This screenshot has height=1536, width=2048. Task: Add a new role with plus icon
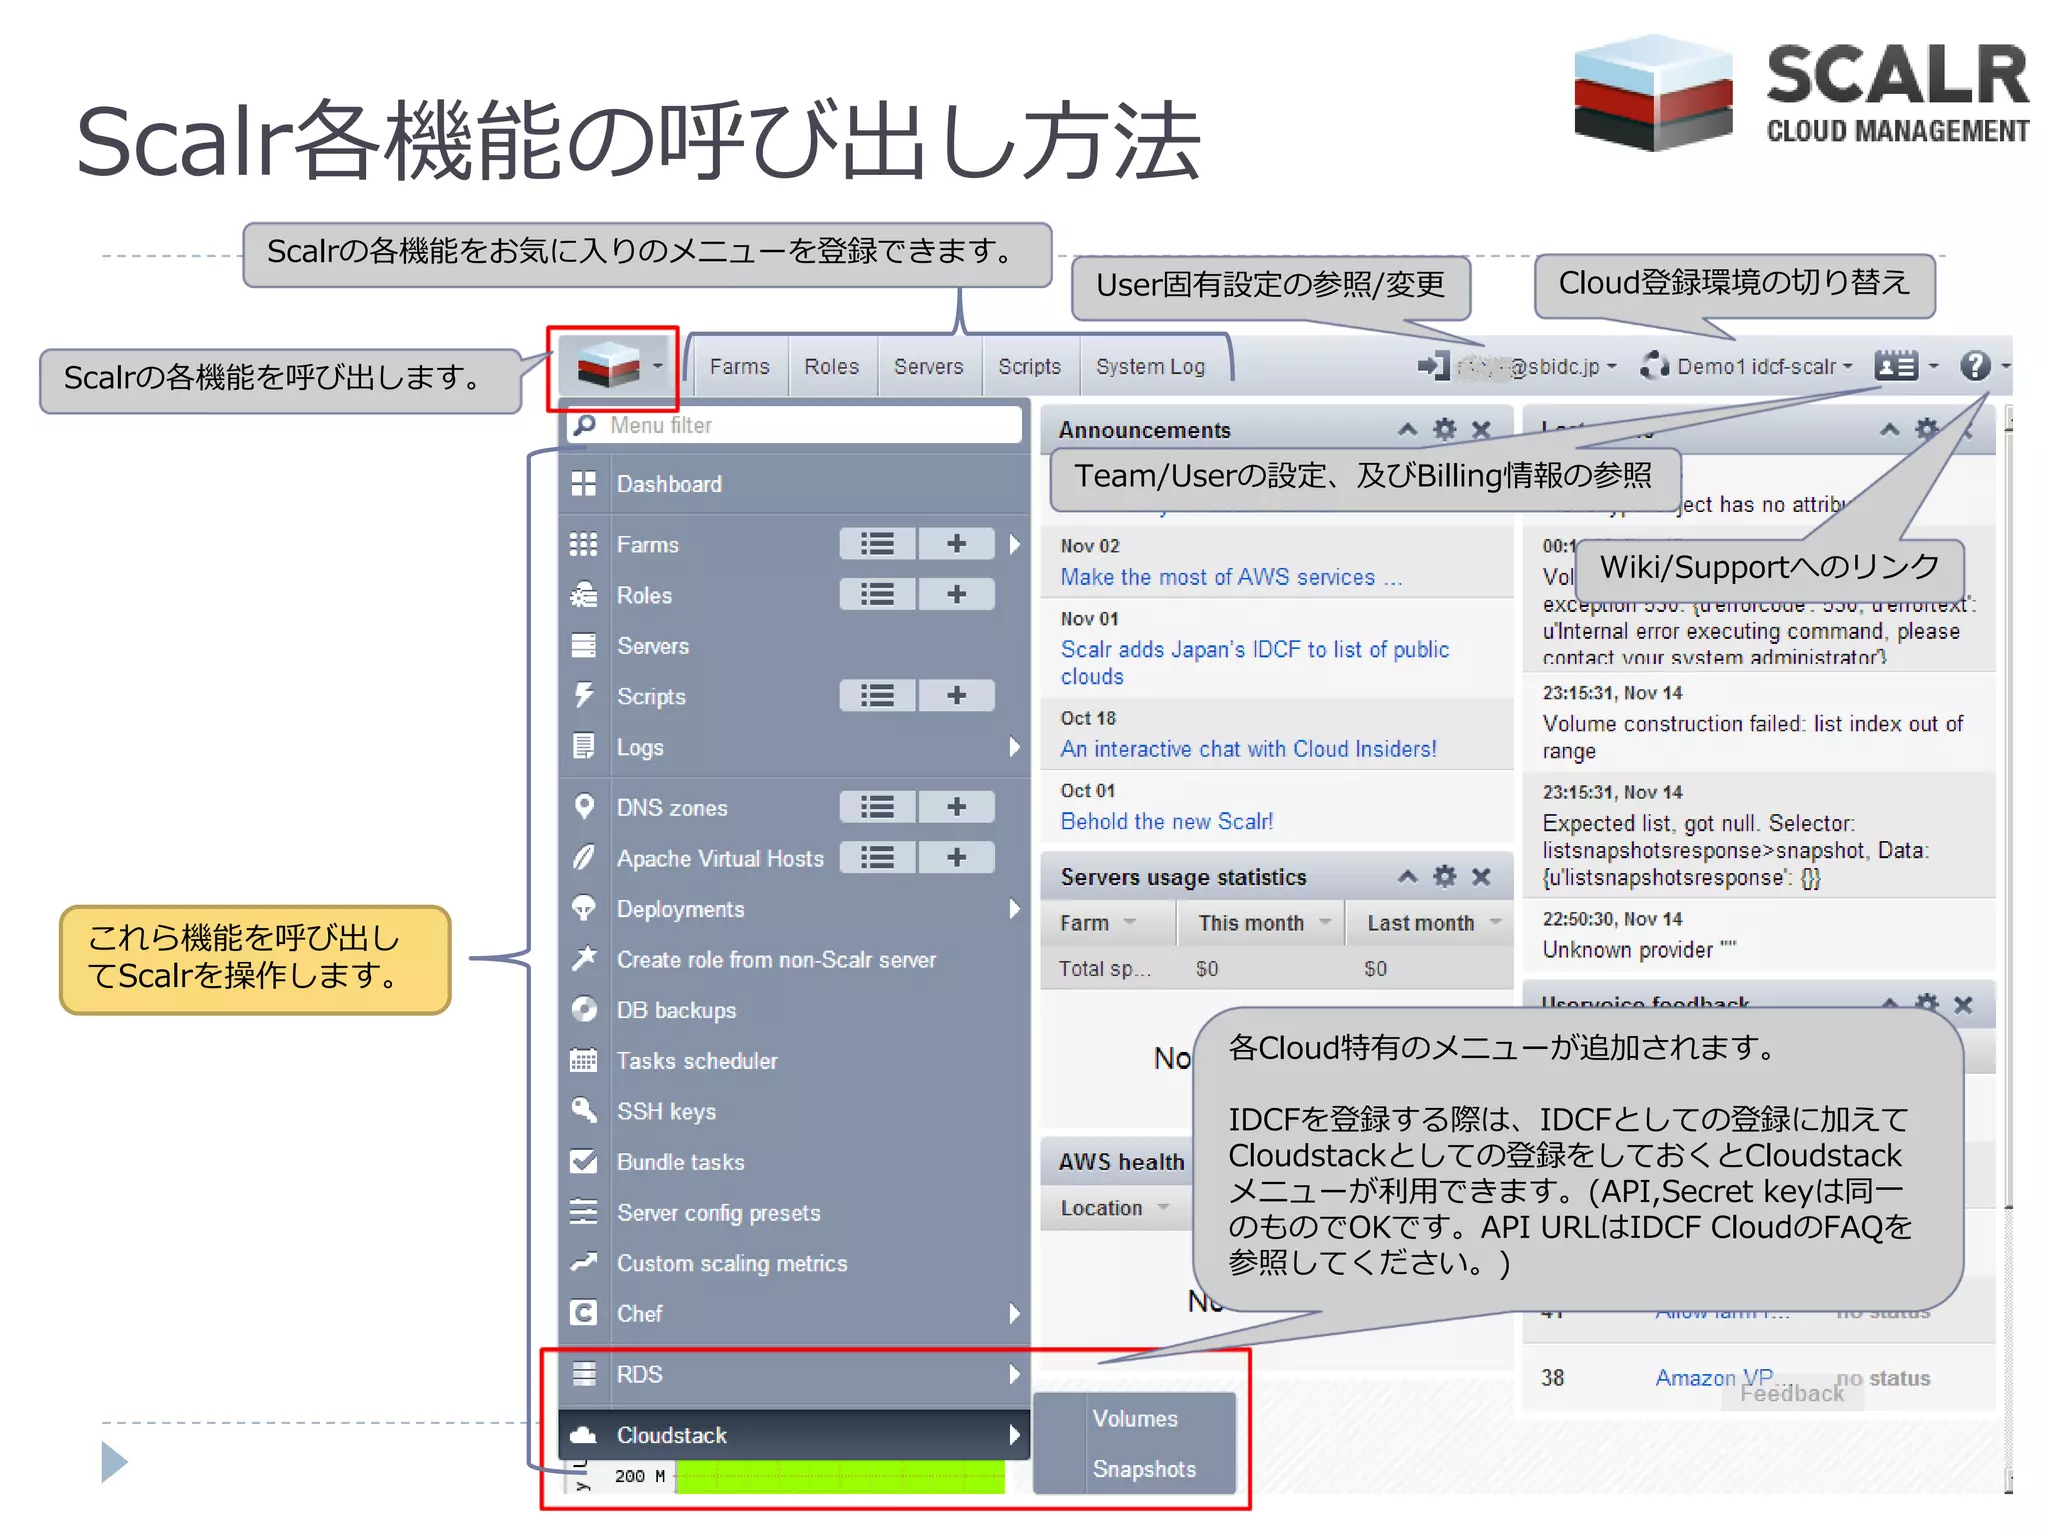point(956,595)
